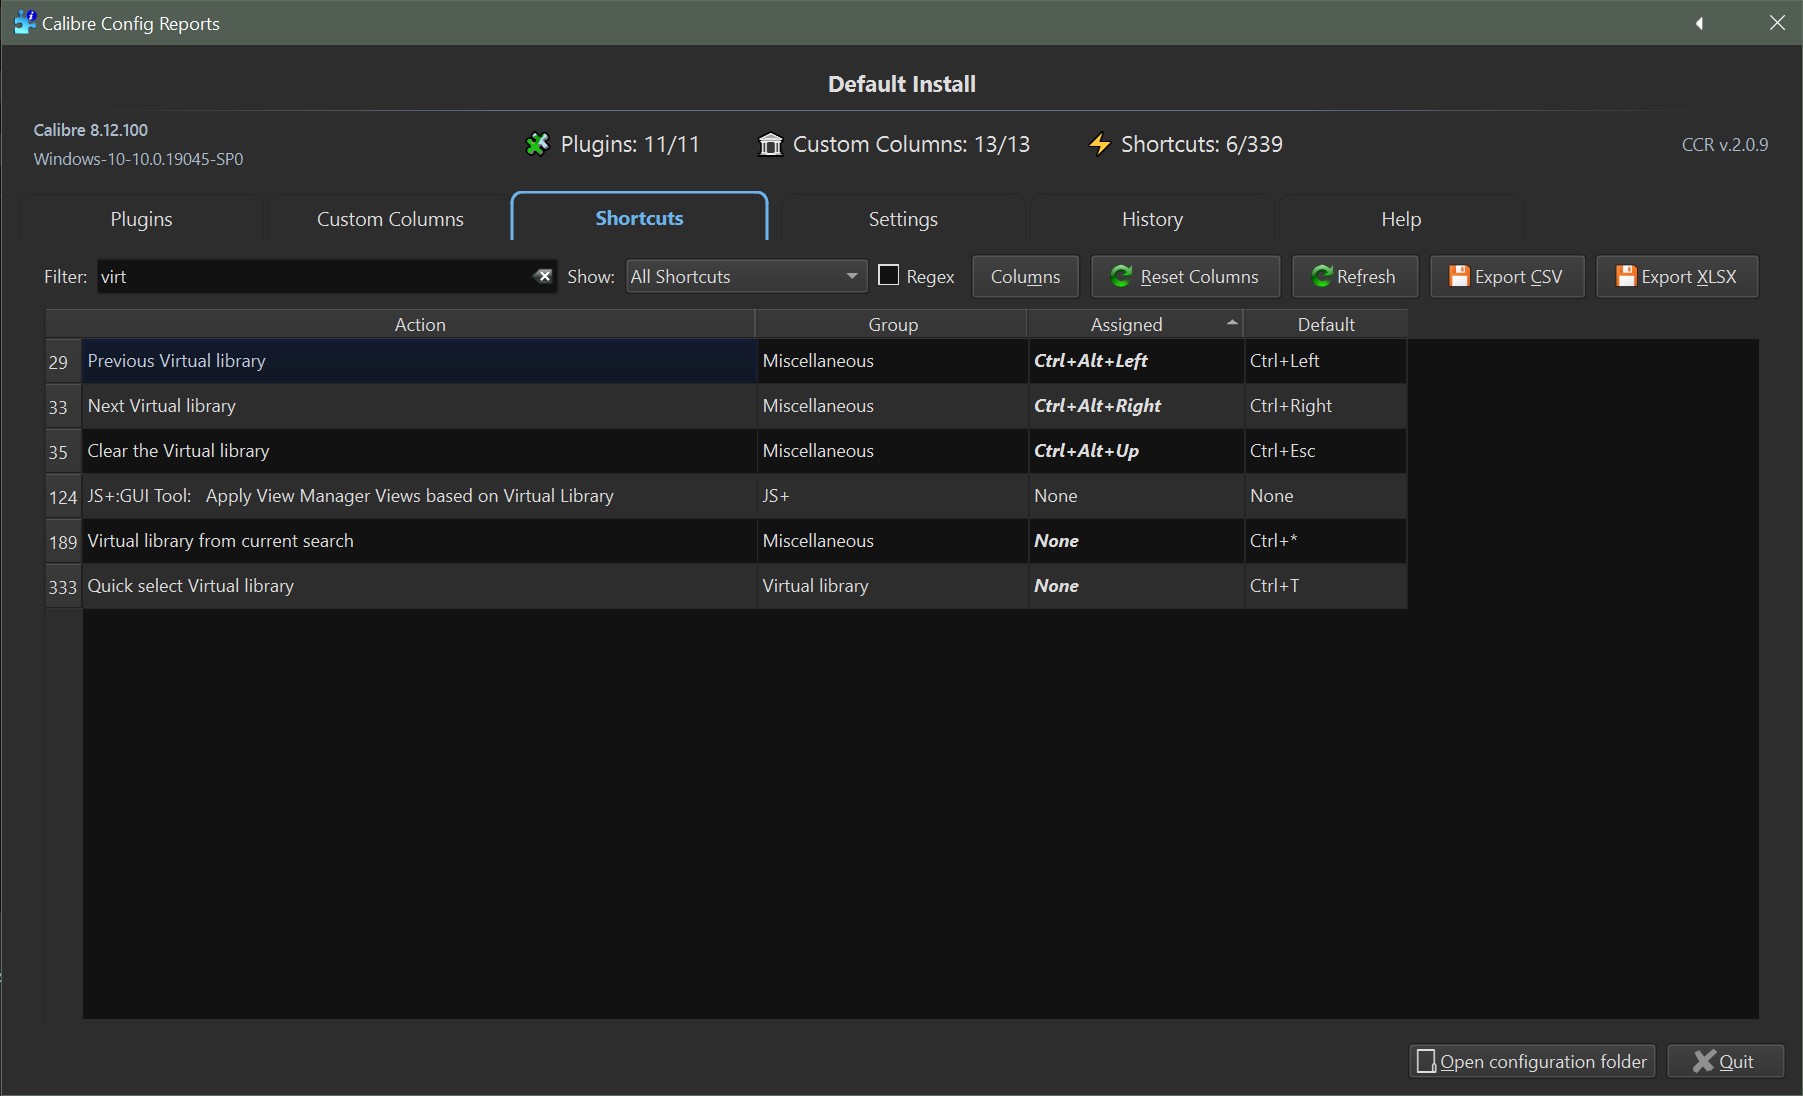Click the lightning bolt Shortcuts icon
The width and height of the screenshot is (1803, 1096).
[x=1099, y=145]
